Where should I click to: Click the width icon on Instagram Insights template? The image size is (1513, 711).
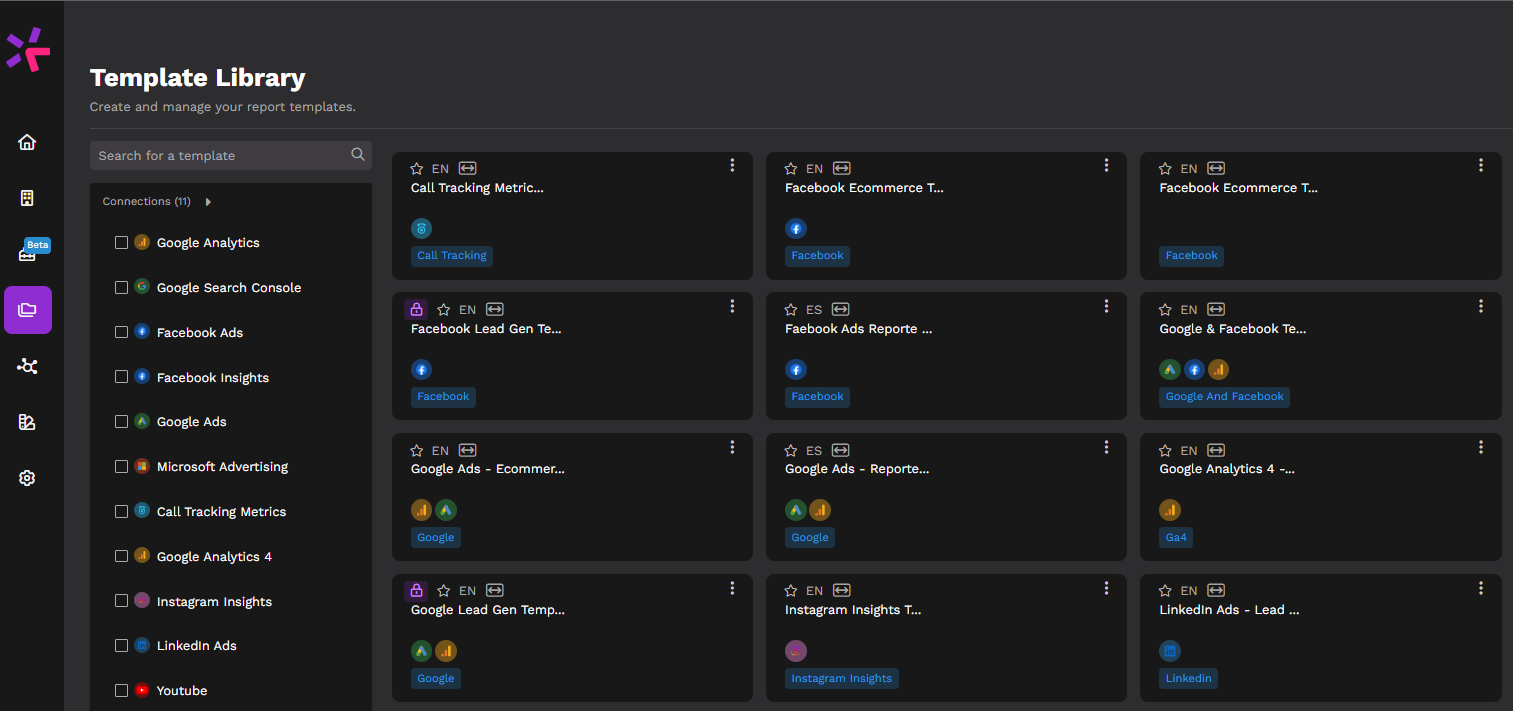[x=842, y=591]
